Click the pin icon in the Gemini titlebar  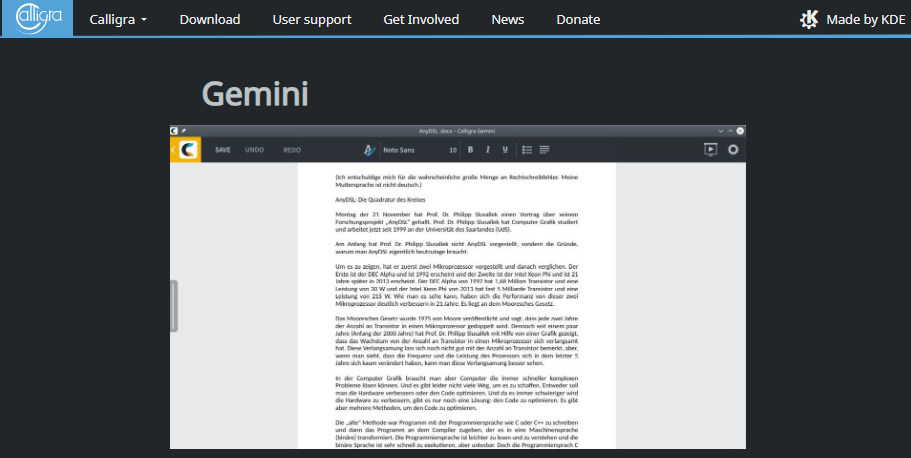(x=184, y=131)
